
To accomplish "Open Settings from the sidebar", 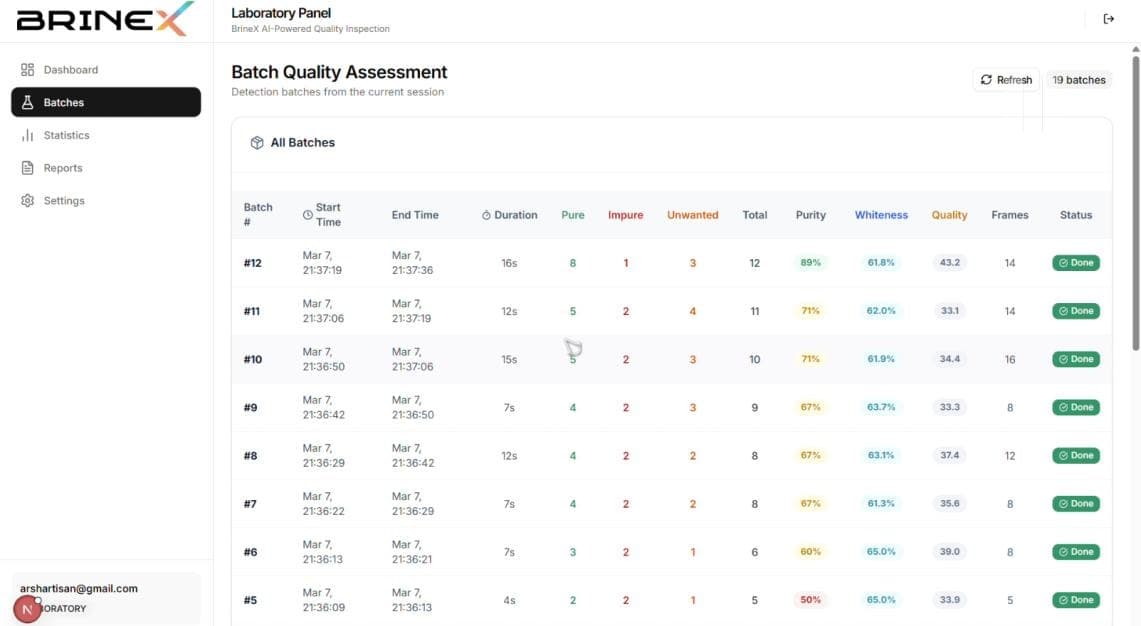I will coord(106,201).
